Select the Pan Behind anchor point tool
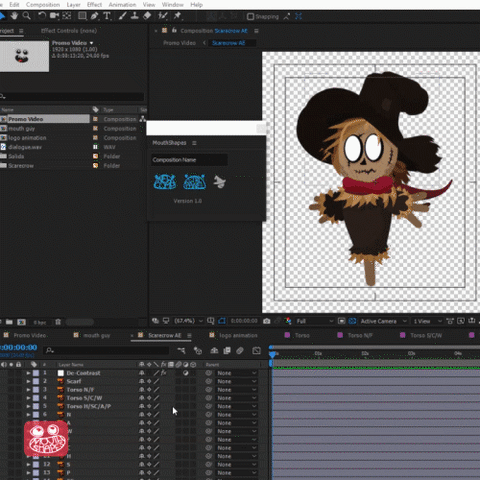The image size is (480, 480). click(x=67, y=16)
